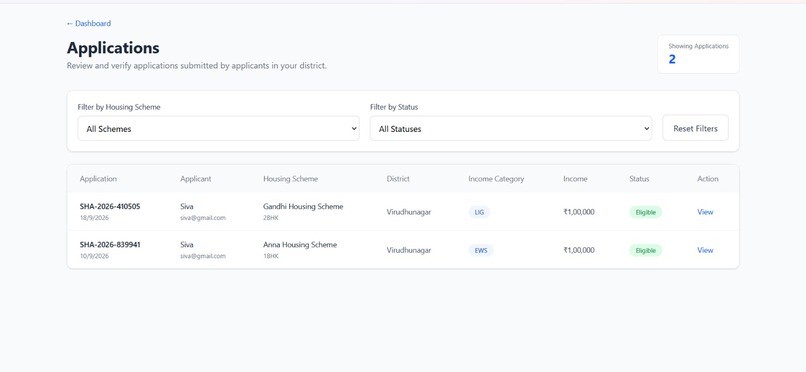Click Virudhunagar in the Gandhi Housing Scheme row

(x=409, y=212)
